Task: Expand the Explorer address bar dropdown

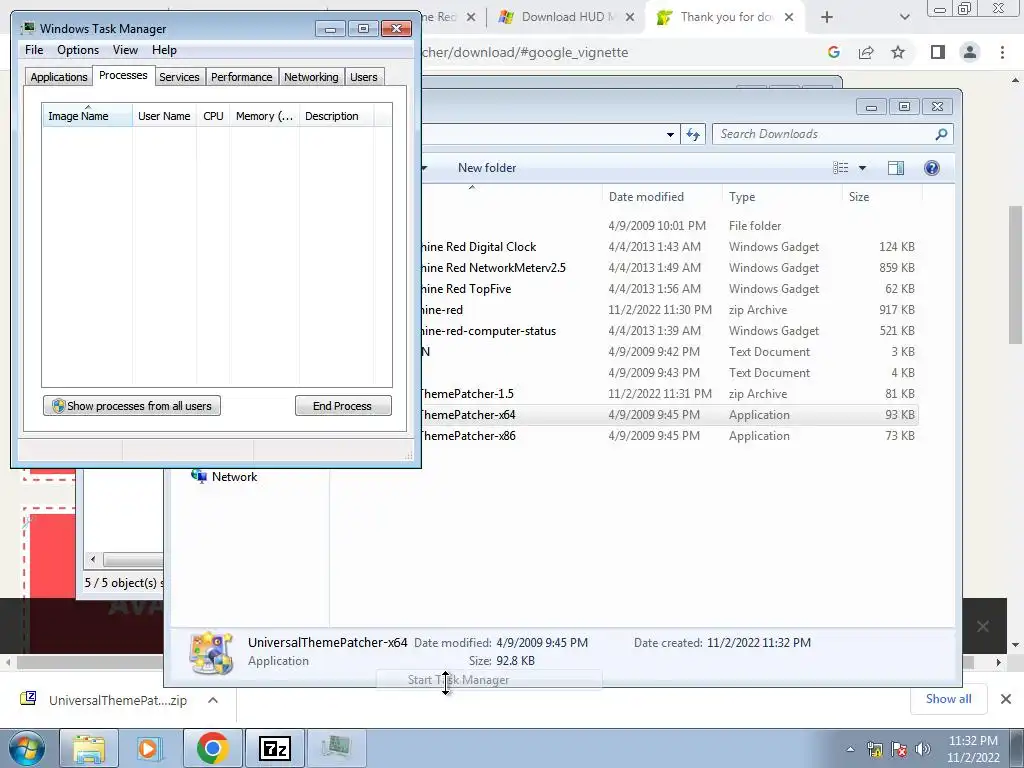Action: click(x=670, y=135)
